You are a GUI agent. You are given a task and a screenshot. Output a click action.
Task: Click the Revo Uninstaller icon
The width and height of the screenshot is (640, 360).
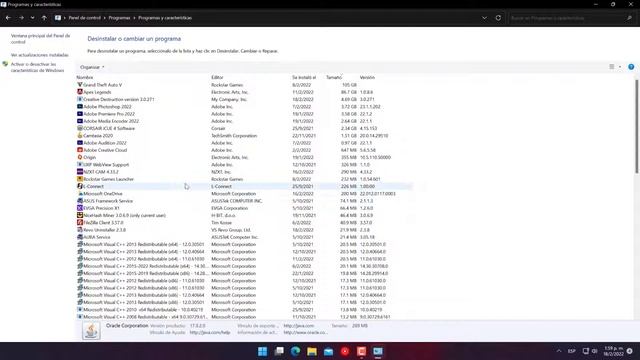pos(80,230)
